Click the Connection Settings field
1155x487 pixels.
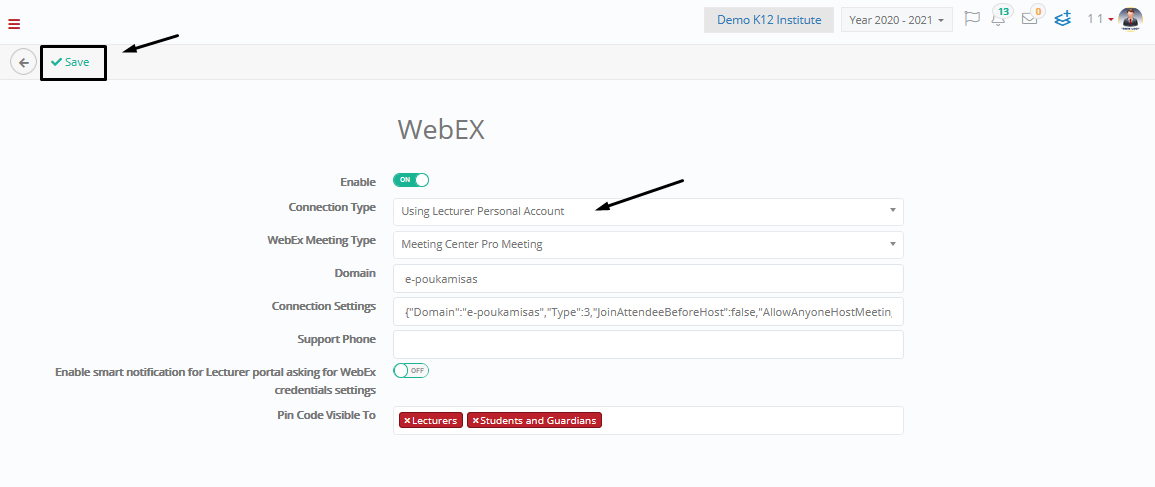click(x=648, y=312)
